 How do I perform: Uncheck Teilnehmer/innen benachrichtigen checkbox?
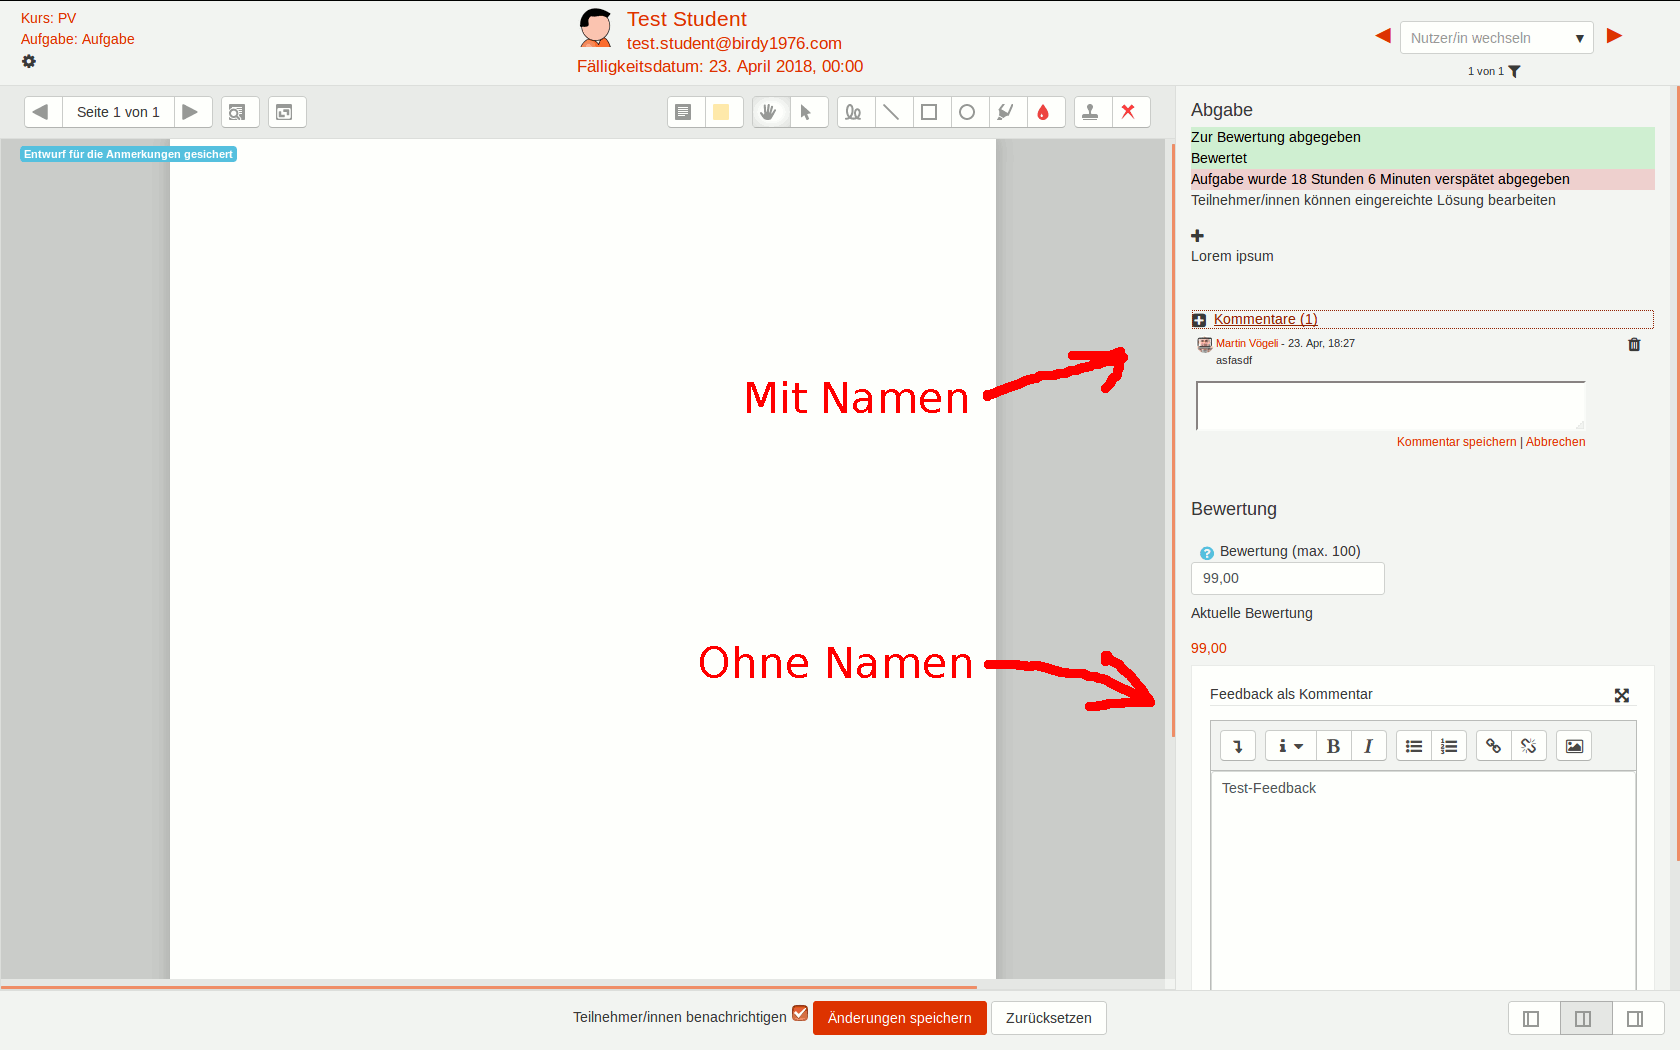tap(800, 1013)
